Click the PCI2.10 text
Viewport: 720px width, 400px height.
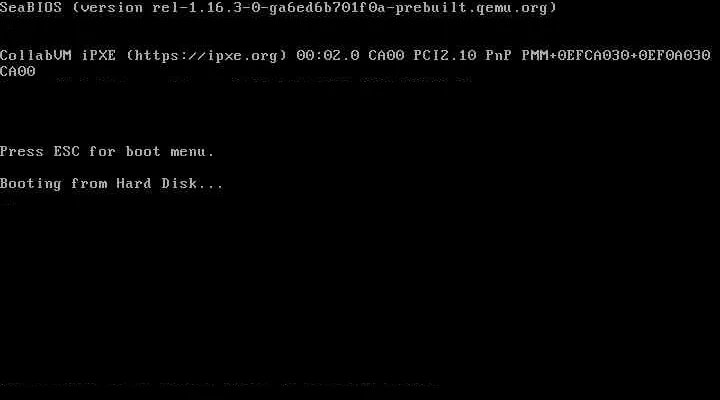click(x=445, y=56)
